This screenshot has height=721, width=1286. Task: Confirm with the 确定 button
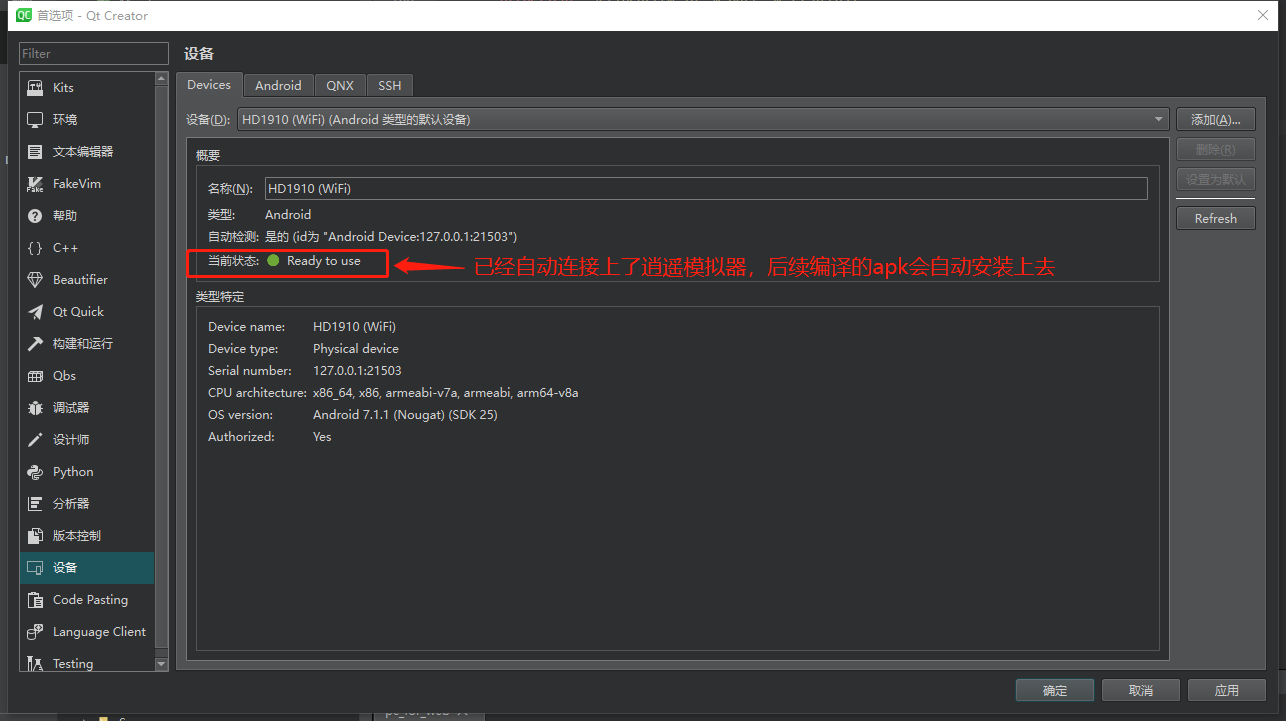[x=1055, y=690]
